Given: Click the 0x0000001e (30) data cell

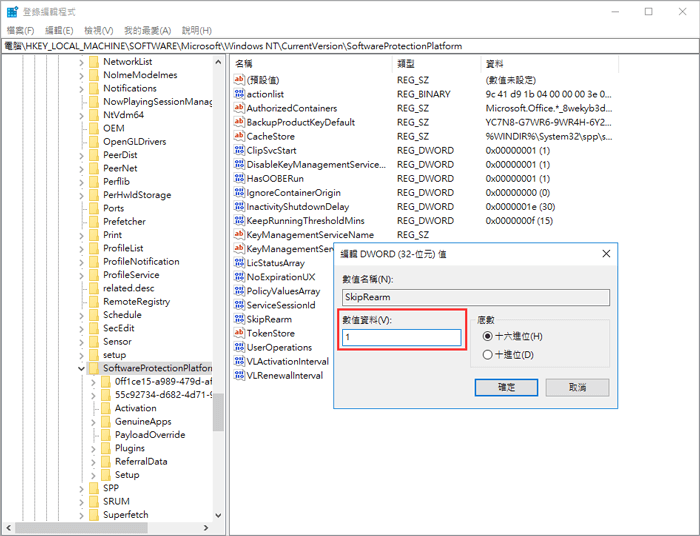Looking at the screenshot, I should 520,207.
